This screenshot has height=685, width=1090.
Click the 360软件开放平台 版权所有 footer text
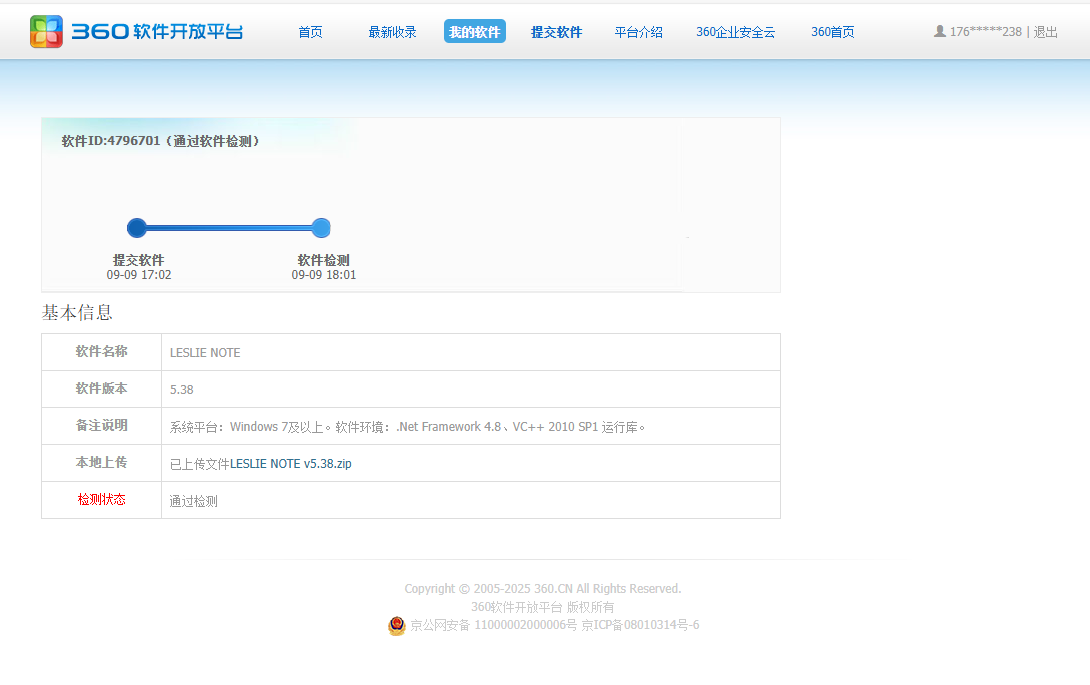click(x=543, y=607)
